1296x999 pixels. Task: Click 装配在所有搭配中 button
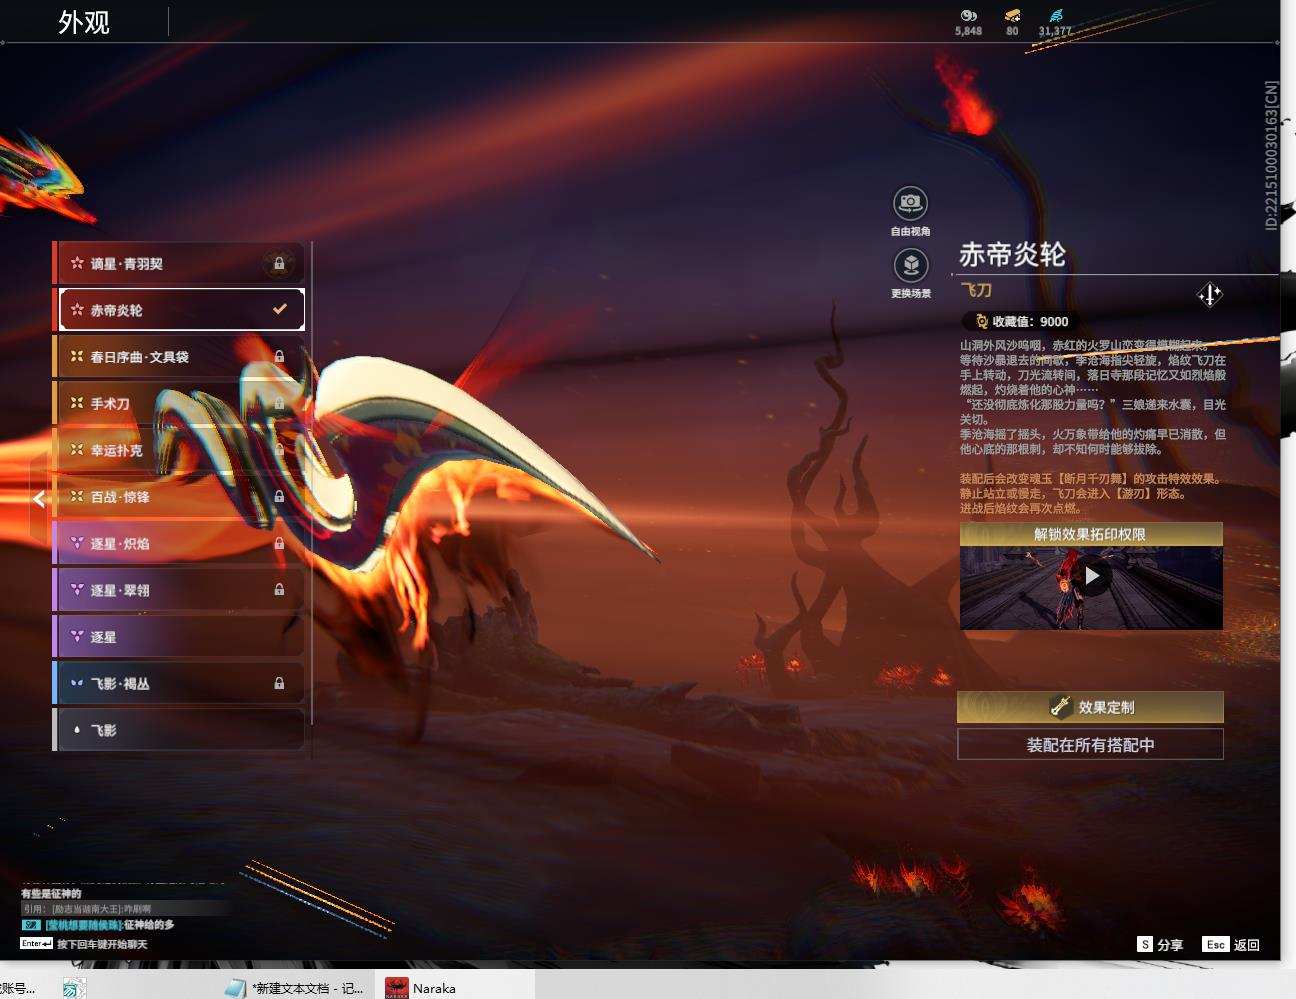tap(1091, 744)
